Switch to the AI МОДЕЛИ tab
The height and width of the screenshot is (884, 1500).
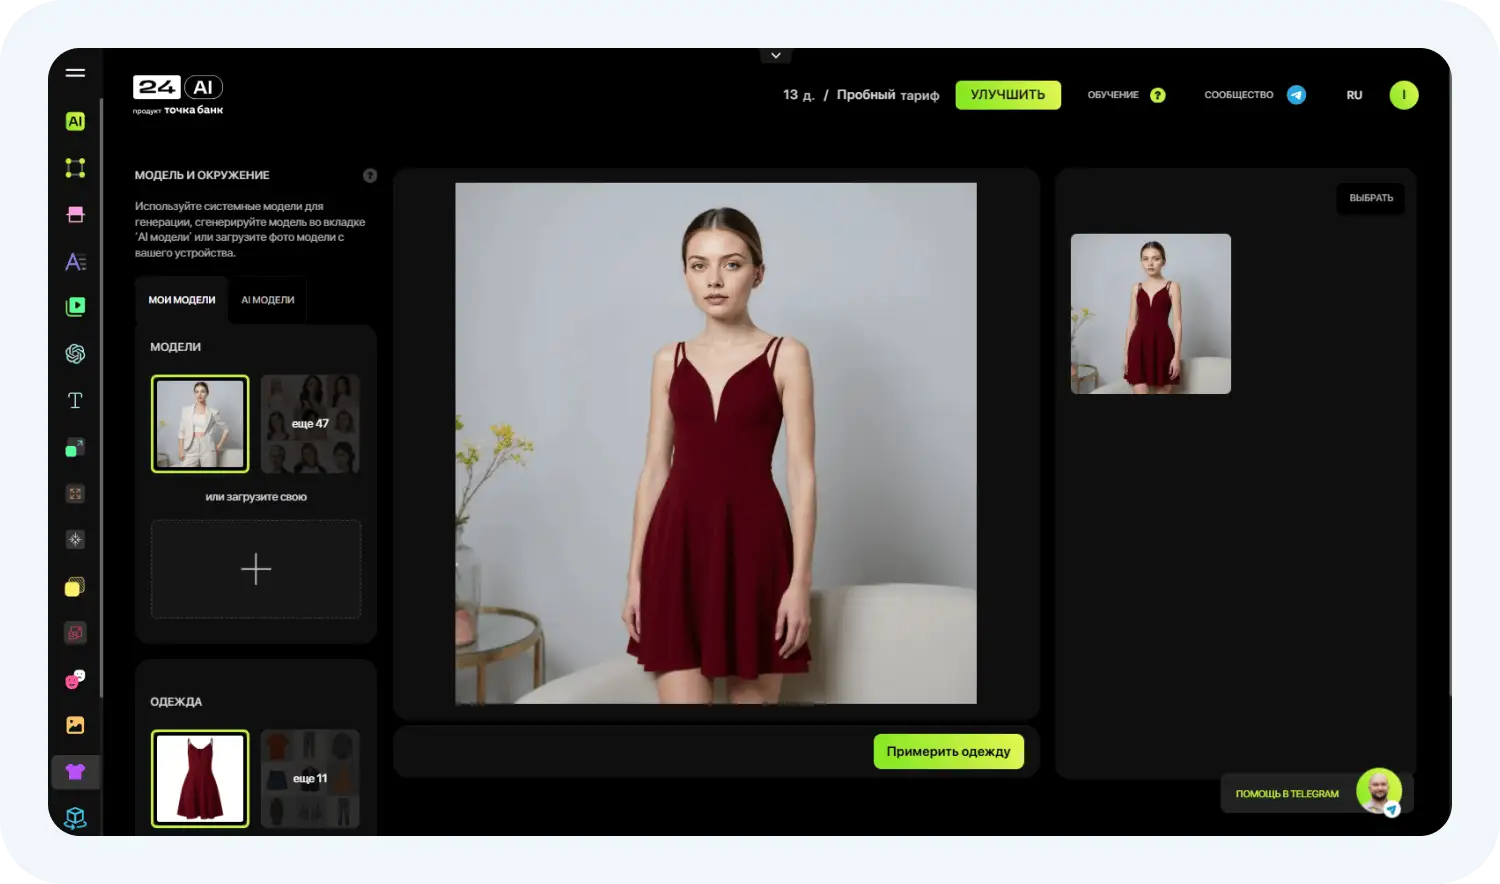[267, 300]
